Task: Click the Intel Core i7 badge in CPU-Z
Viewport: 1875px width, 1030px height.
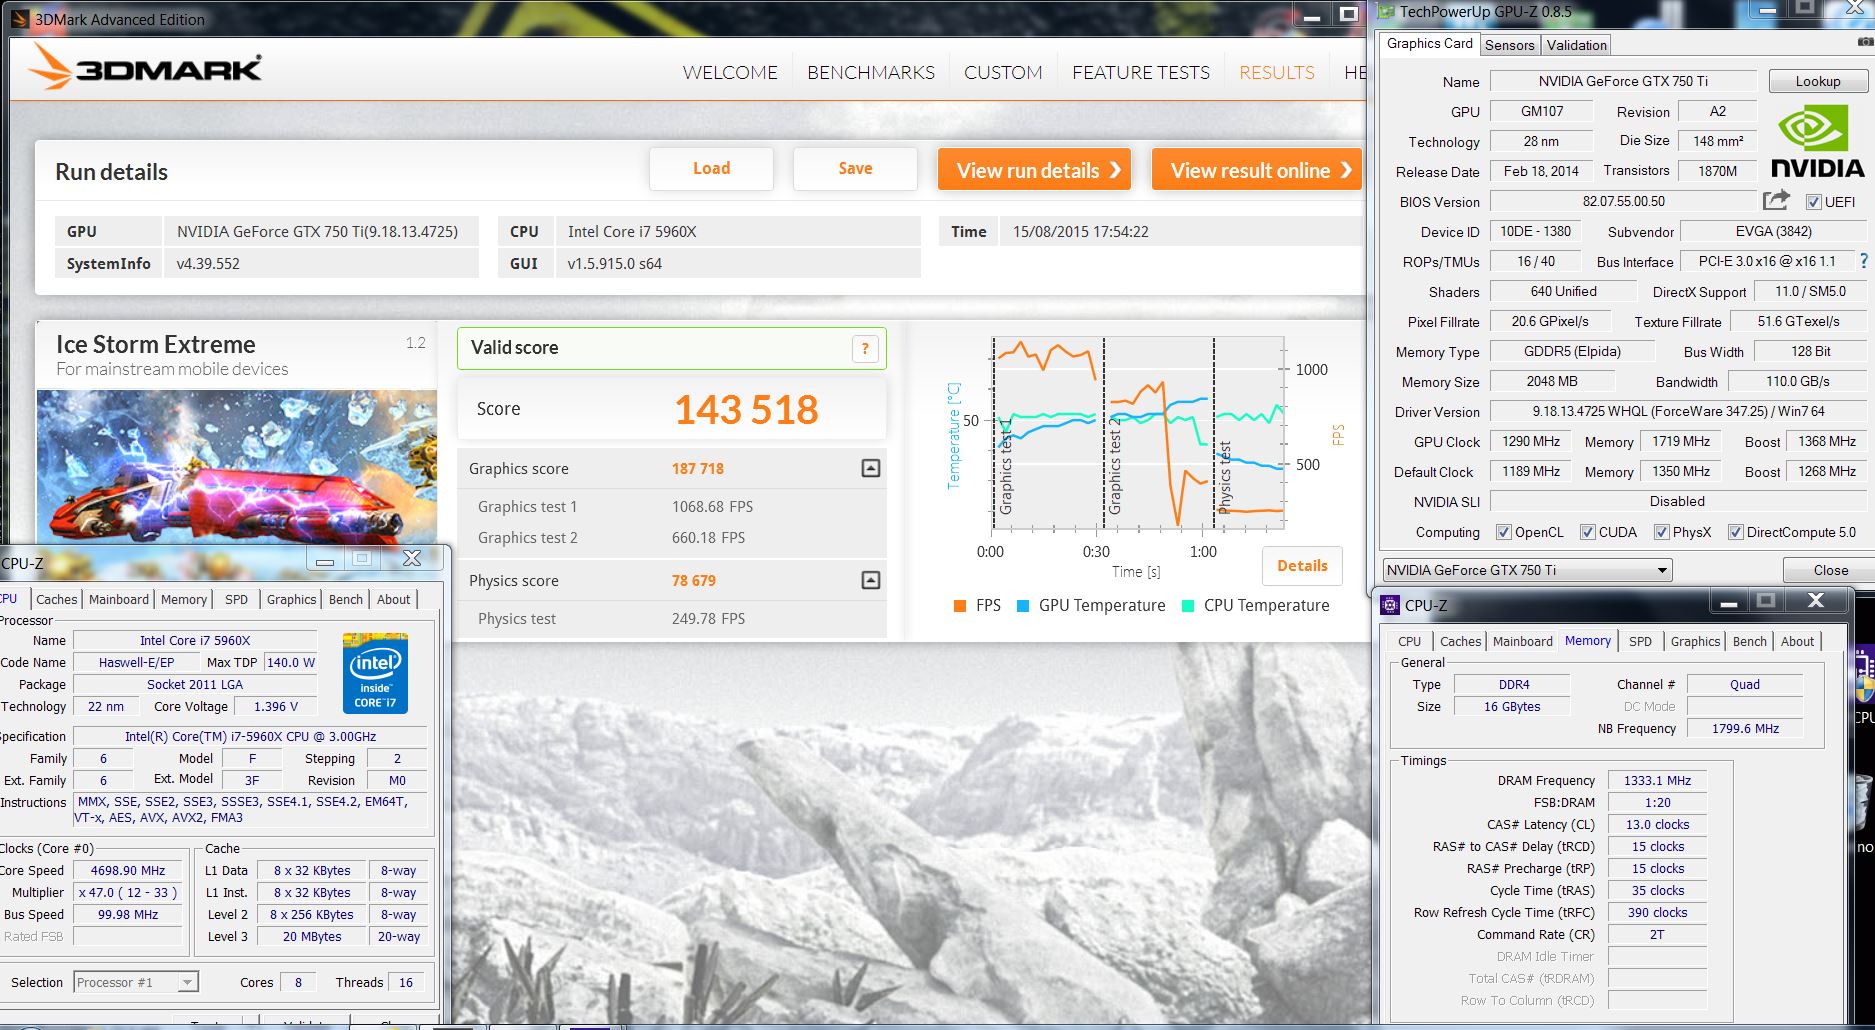Action: pos(375,672)
